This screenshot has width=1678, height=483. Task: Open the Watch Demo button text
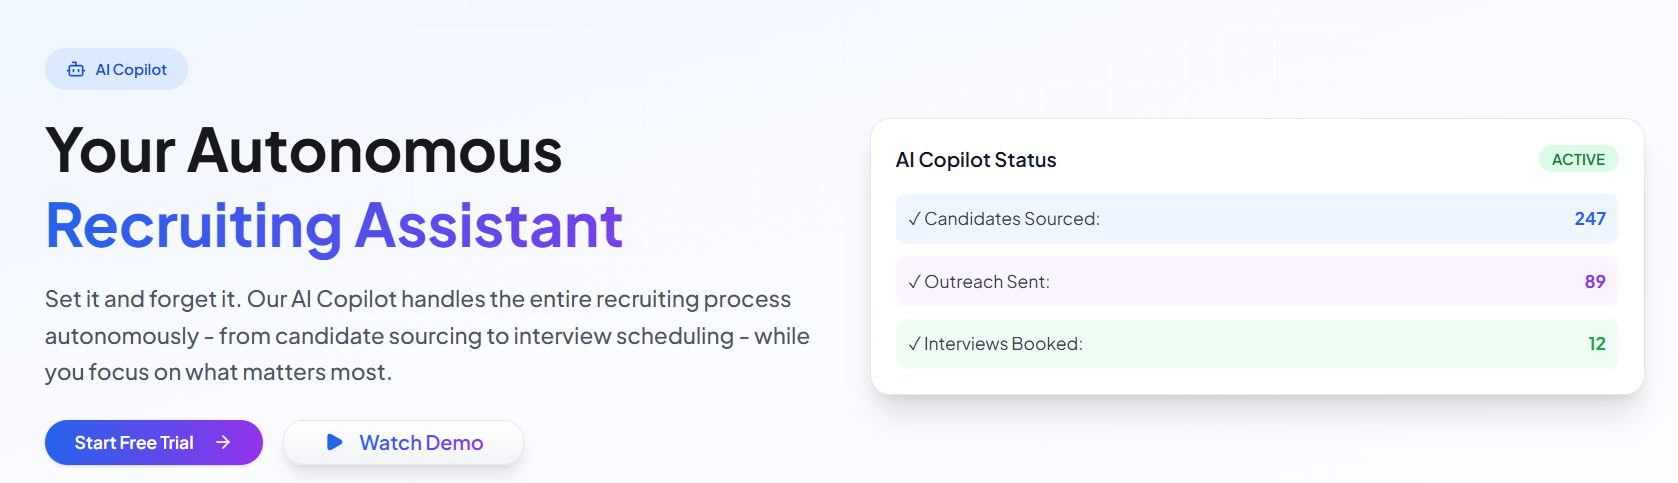click(421, 443)
